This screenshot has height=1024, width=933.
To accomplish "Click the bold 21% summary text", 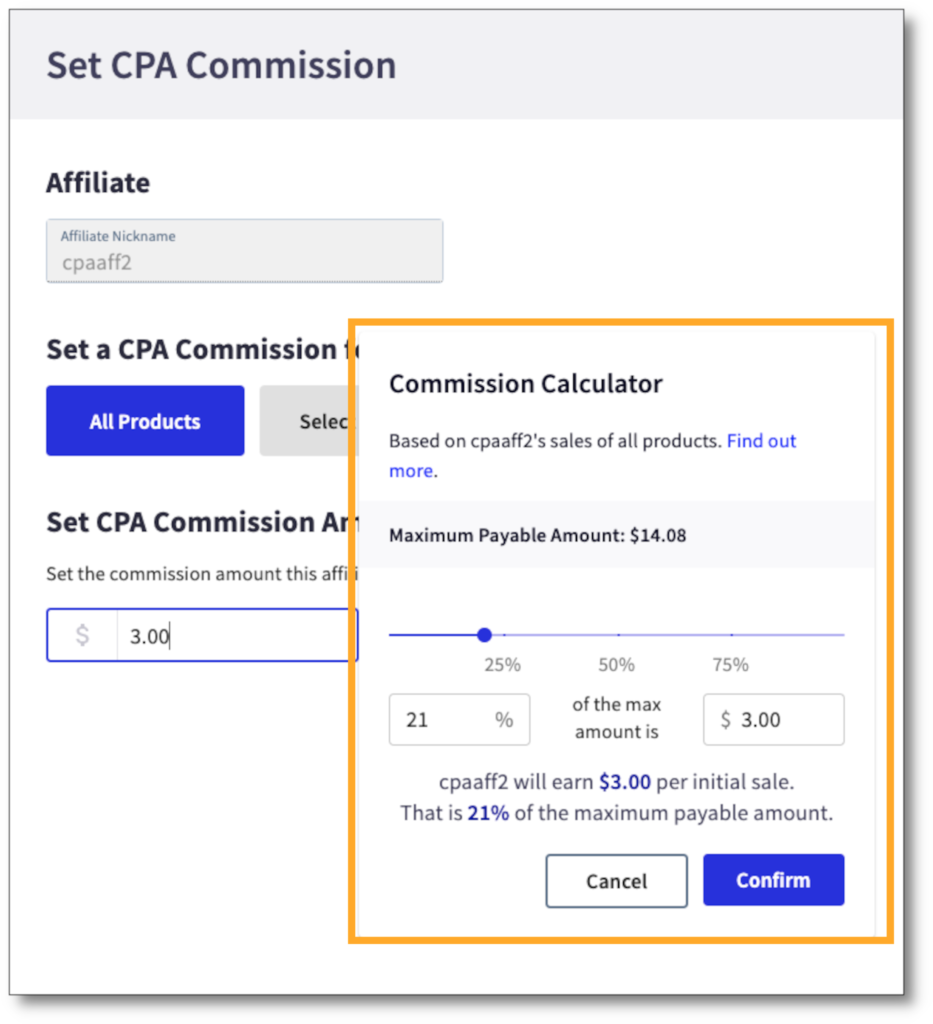I will 488,813.
